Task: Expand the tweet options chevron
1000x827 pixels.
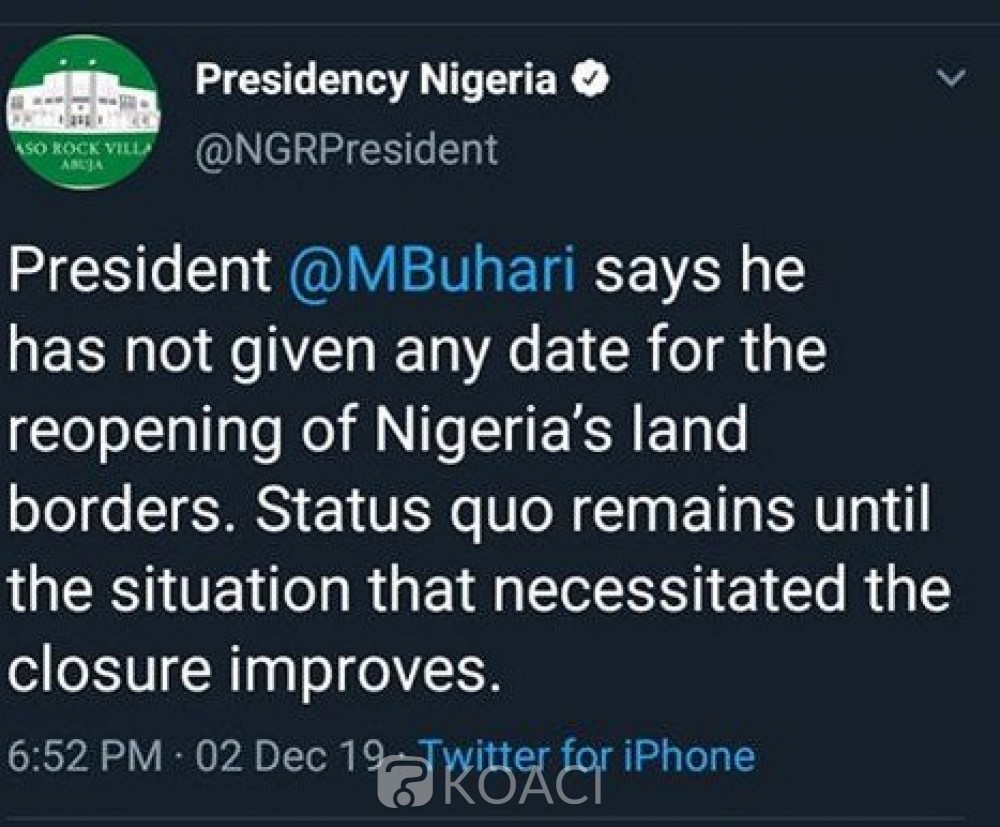Action: (x=953, y=79)
